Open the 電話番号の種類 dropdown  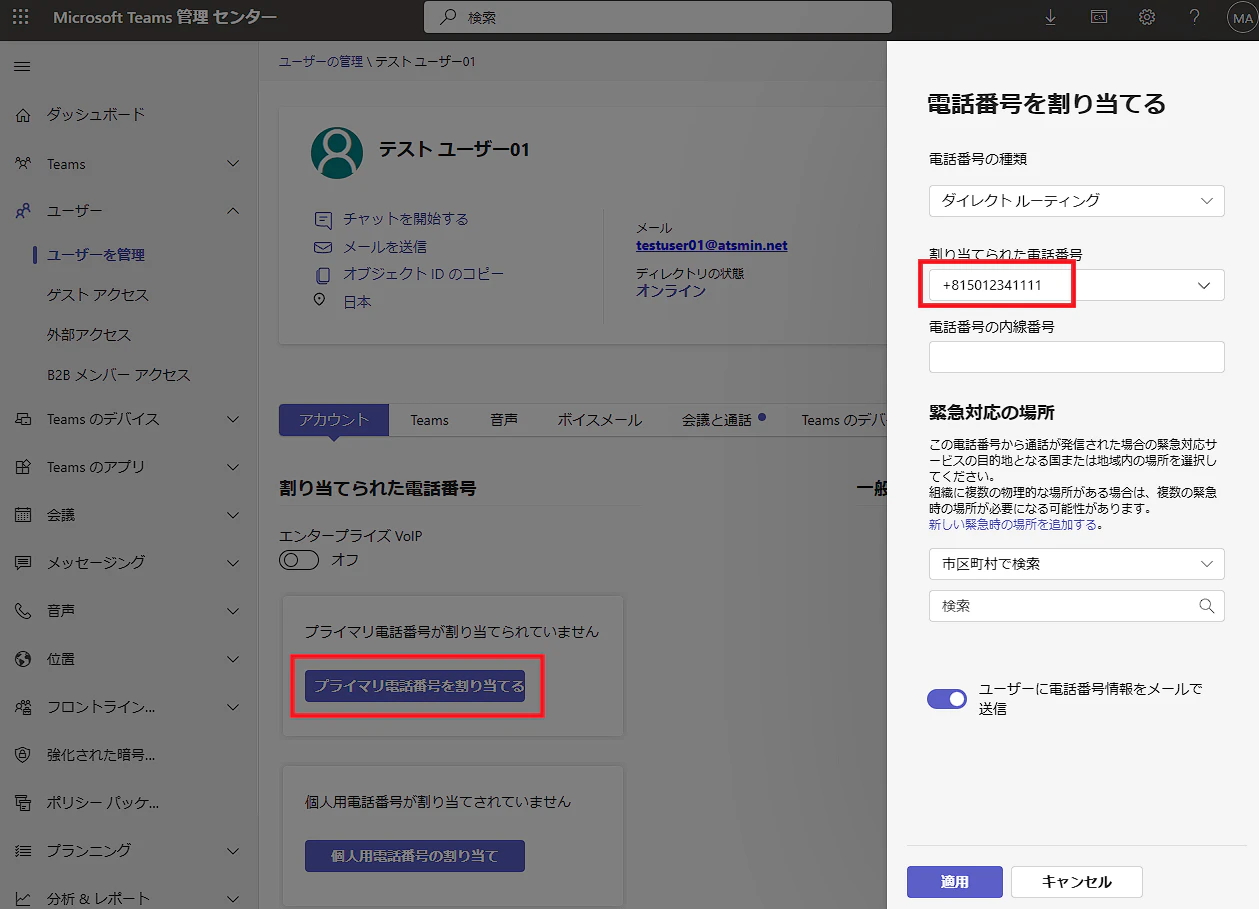(1076, 200)
